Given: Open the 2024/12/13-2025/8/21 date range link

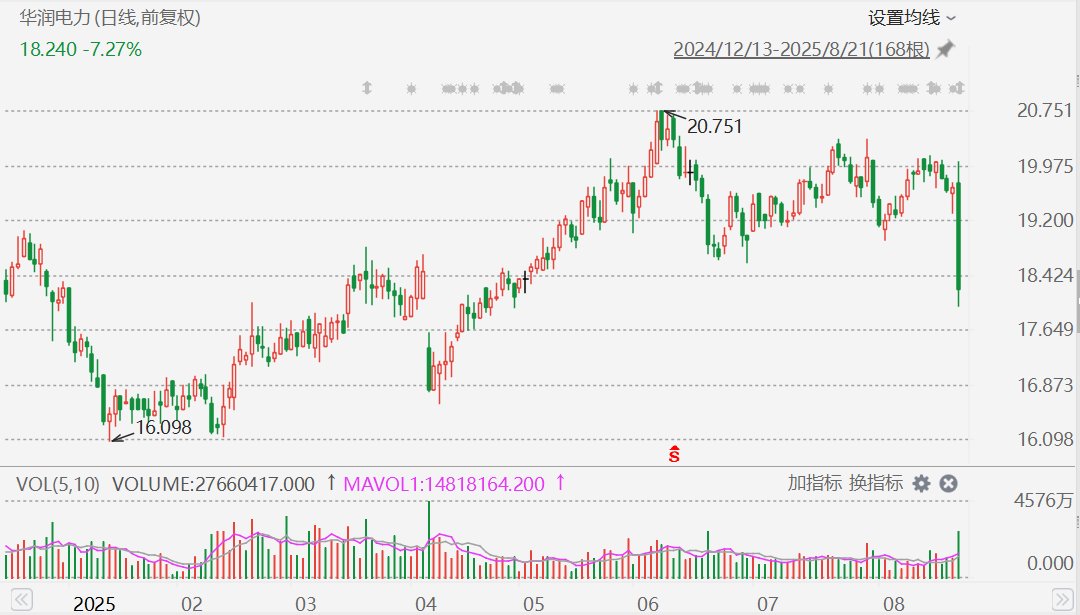Looking at the screenshot, I should tap(801, 49).
